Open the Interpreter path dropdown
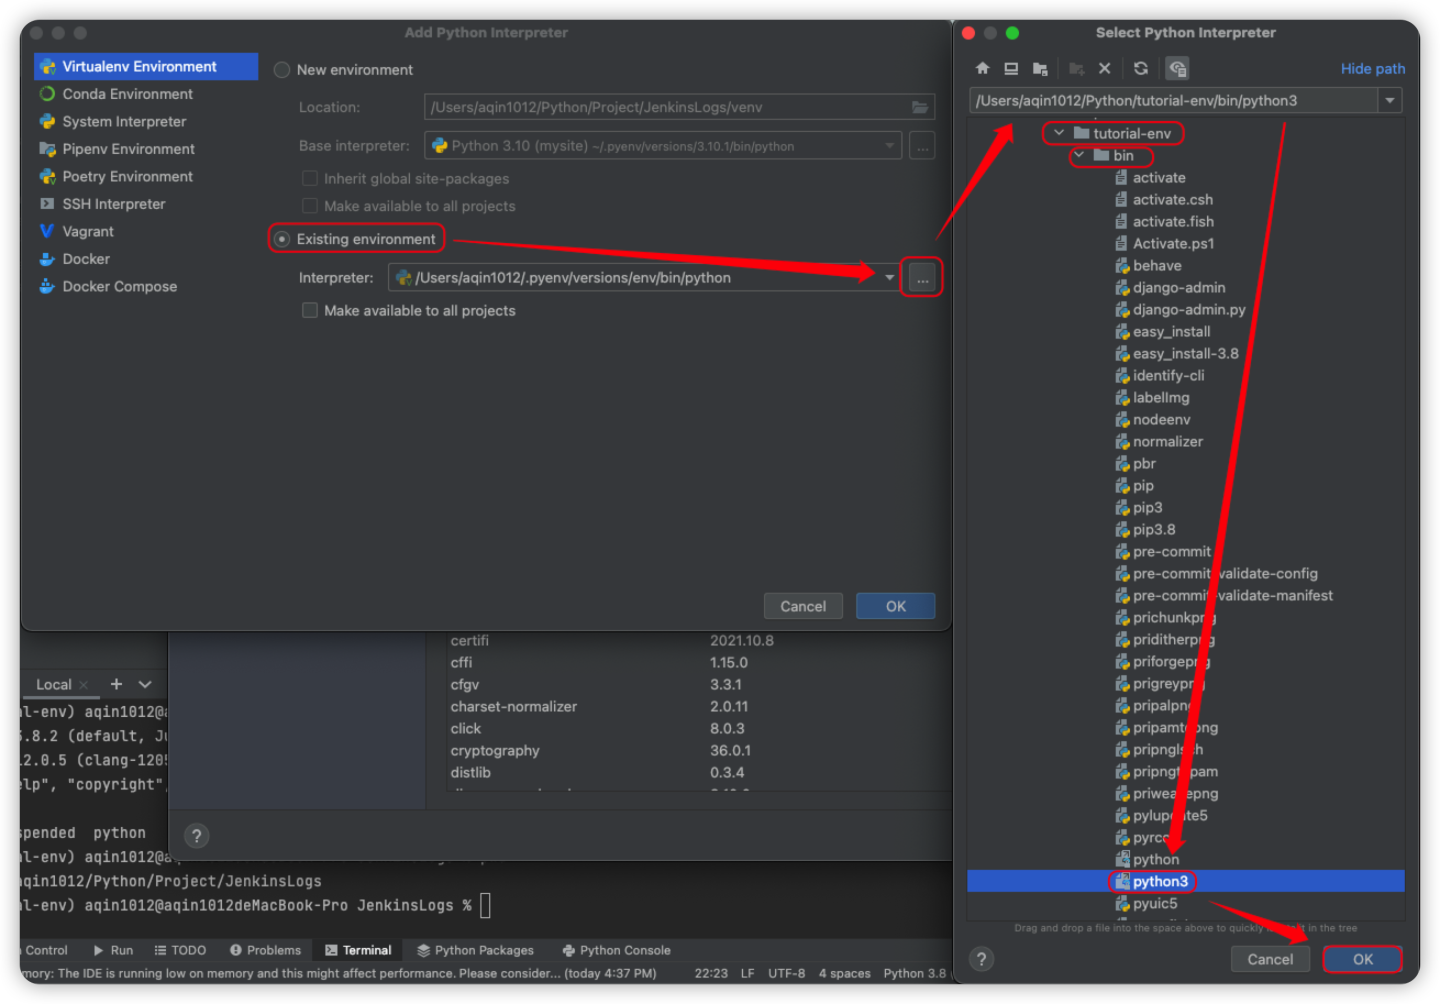Image resolution: width=1440 pixels, height=1004 pixels. point(889,278)
